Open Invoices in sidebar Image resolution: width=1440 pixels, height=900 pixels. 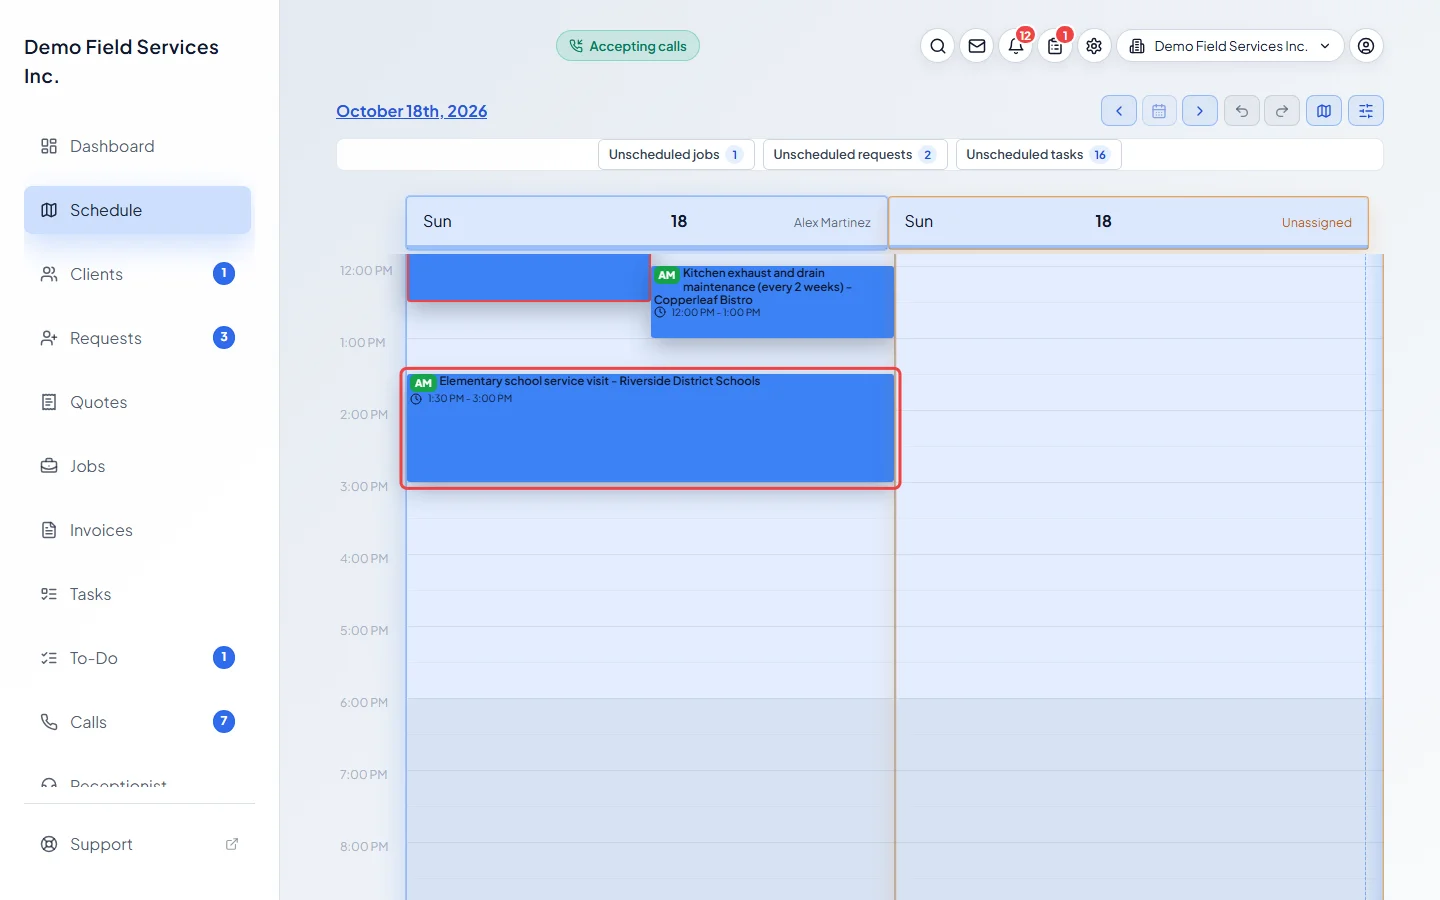pyautogui.click(x=138, y=530)
